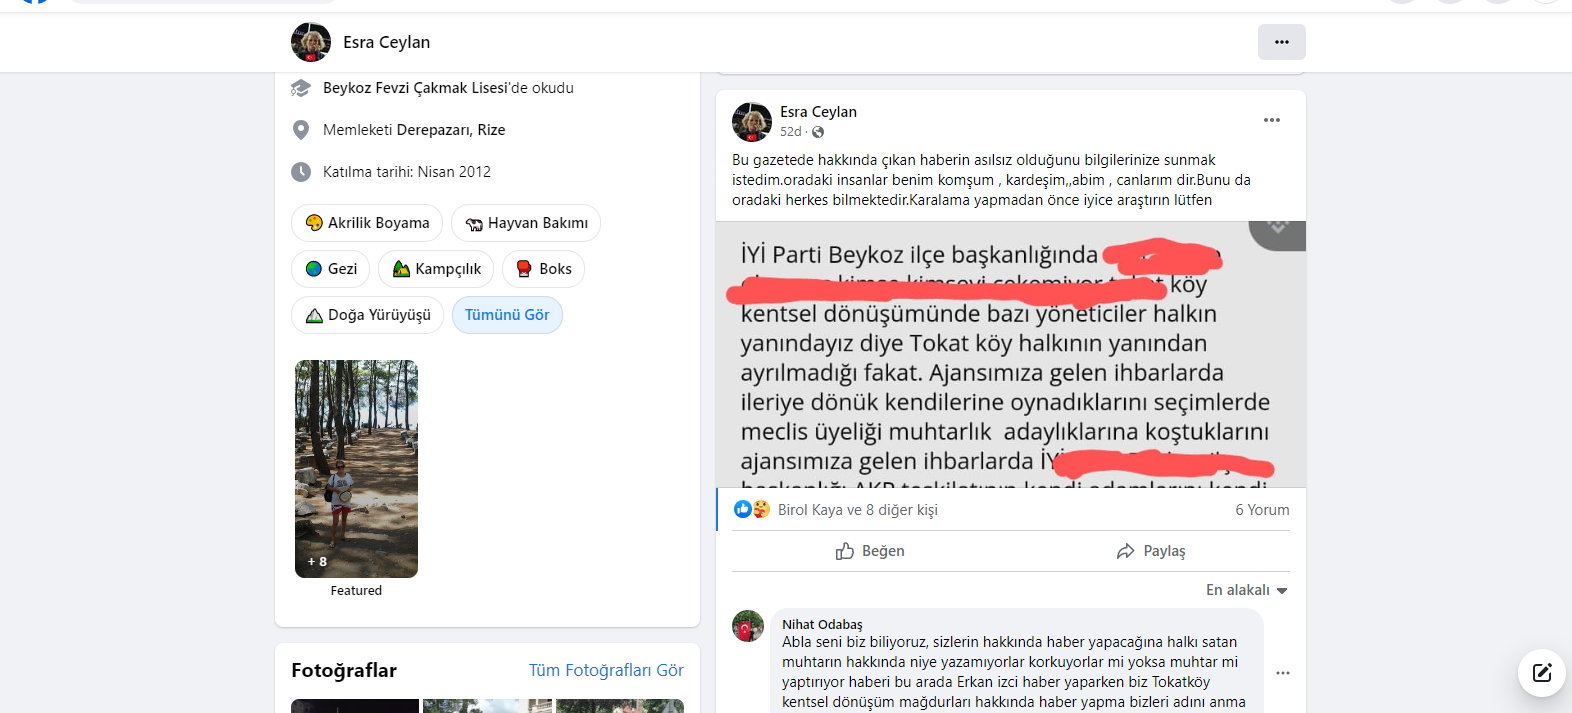The image size is (1572, 713).
Task: Open Esra Ceylan post avatar
Action: [x=752, y=122]
